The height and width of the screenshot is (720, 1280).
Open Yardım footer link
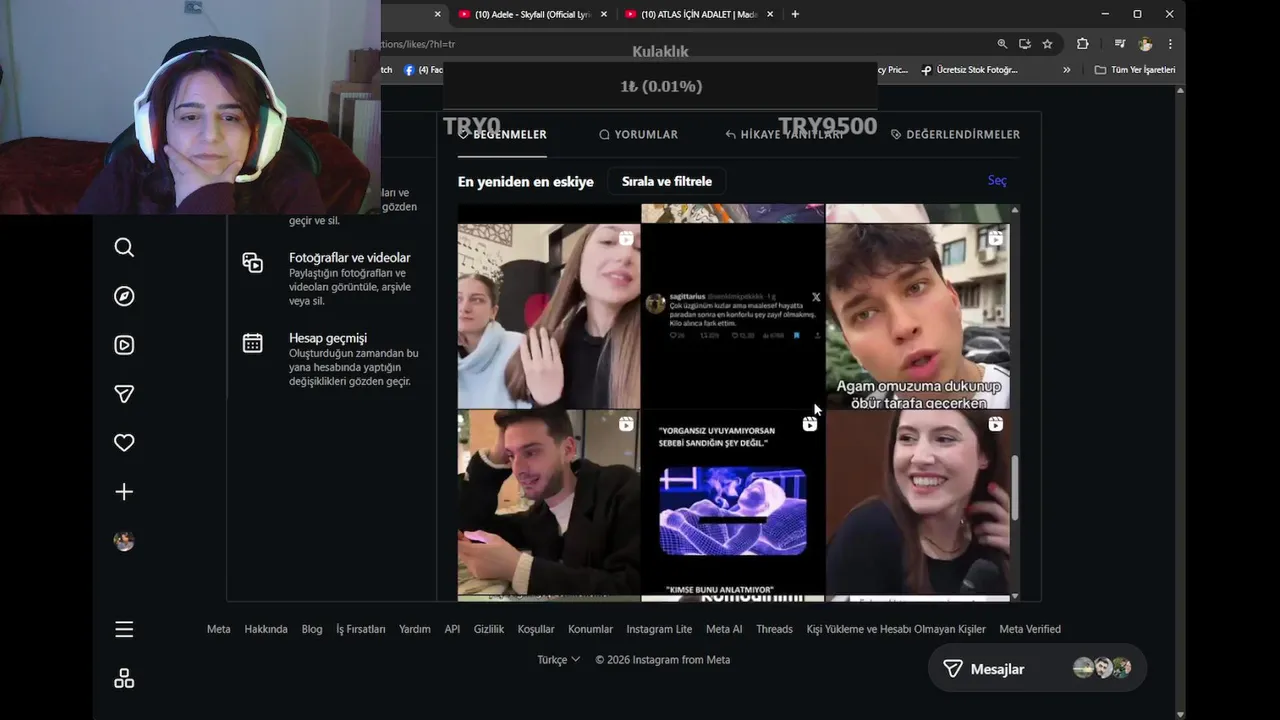point(415,629)
